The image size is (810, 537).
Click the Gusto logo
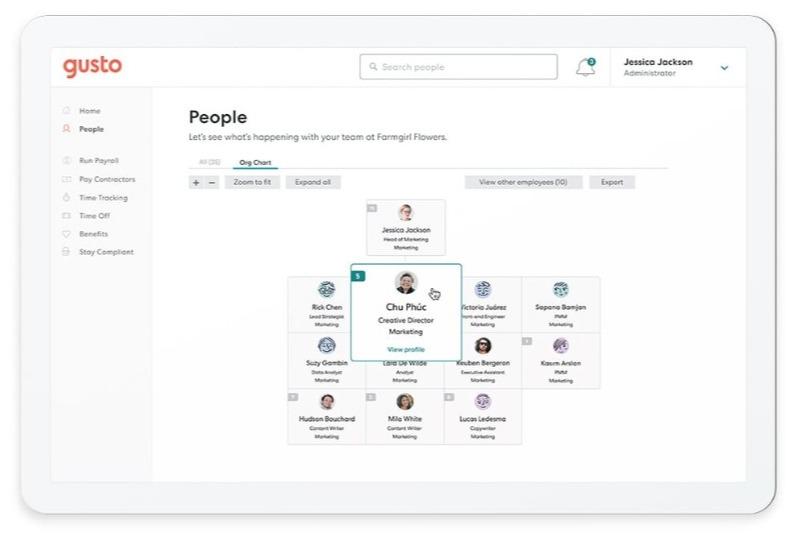point(92,67)
